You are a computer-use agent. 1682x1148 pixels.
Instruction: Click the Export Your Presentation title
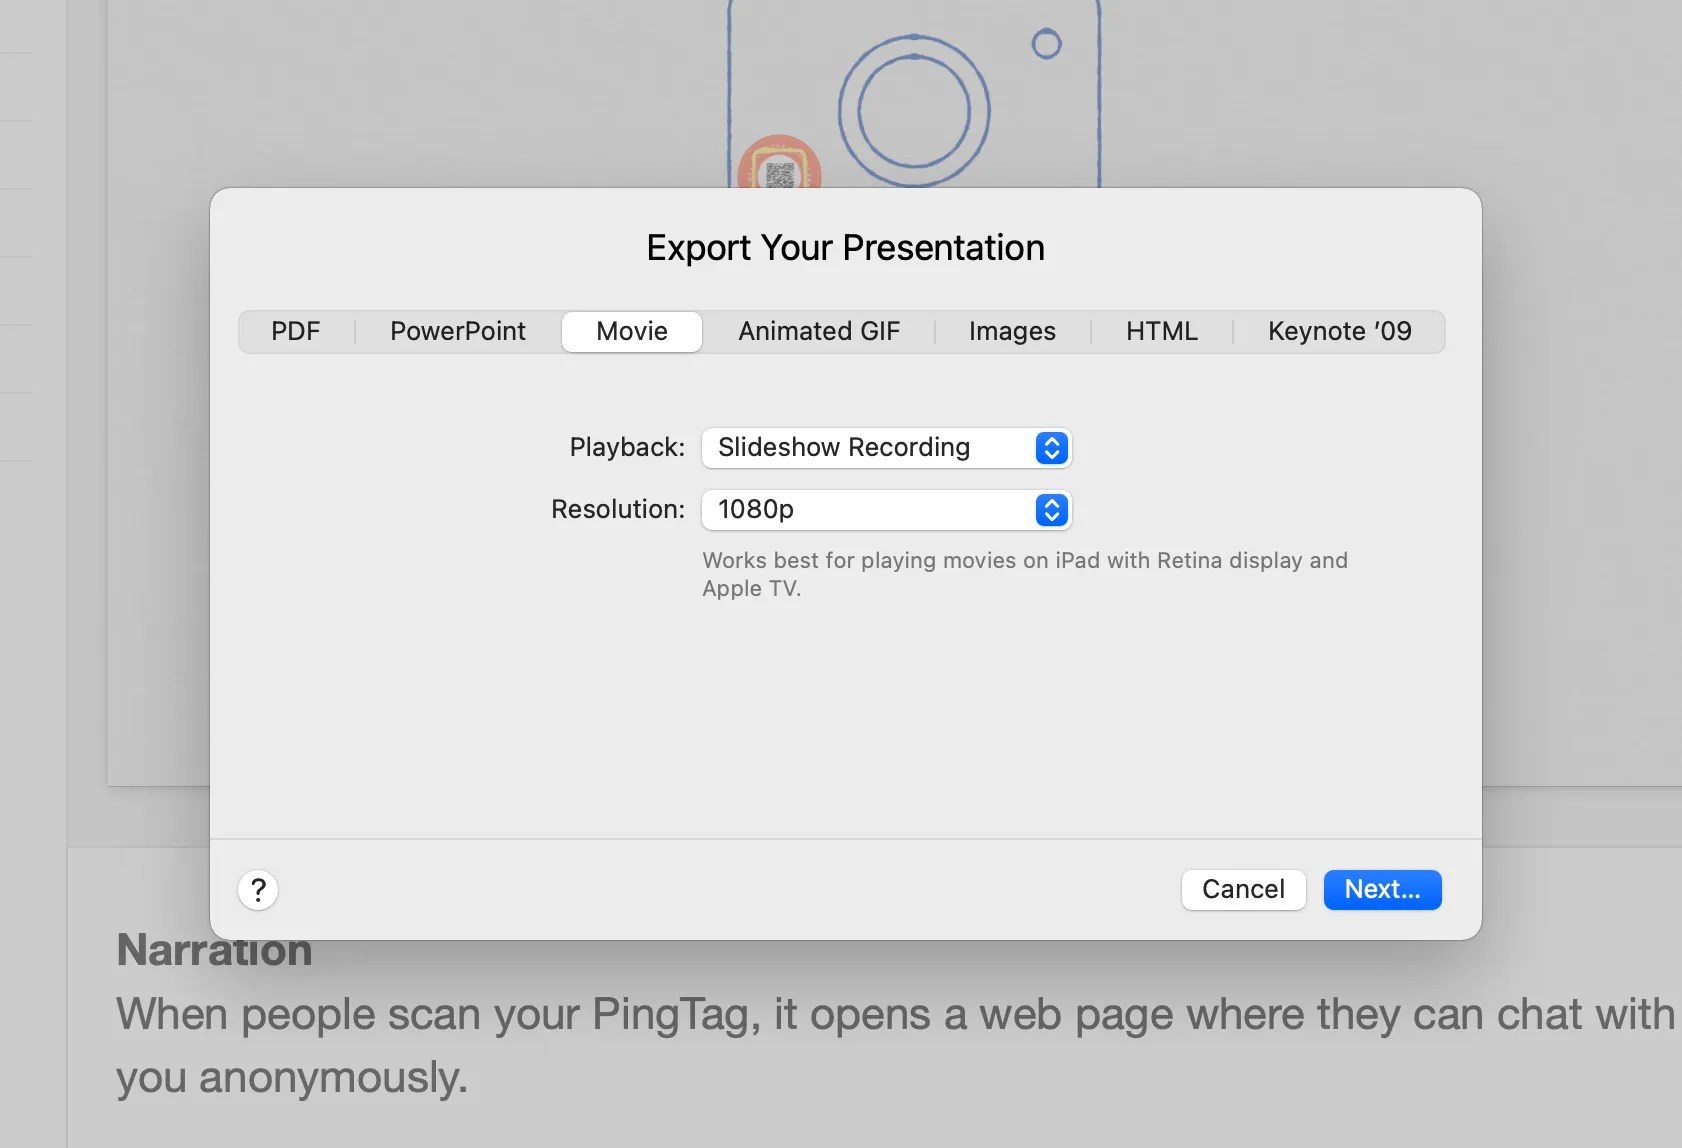click(x=846, y=247)
